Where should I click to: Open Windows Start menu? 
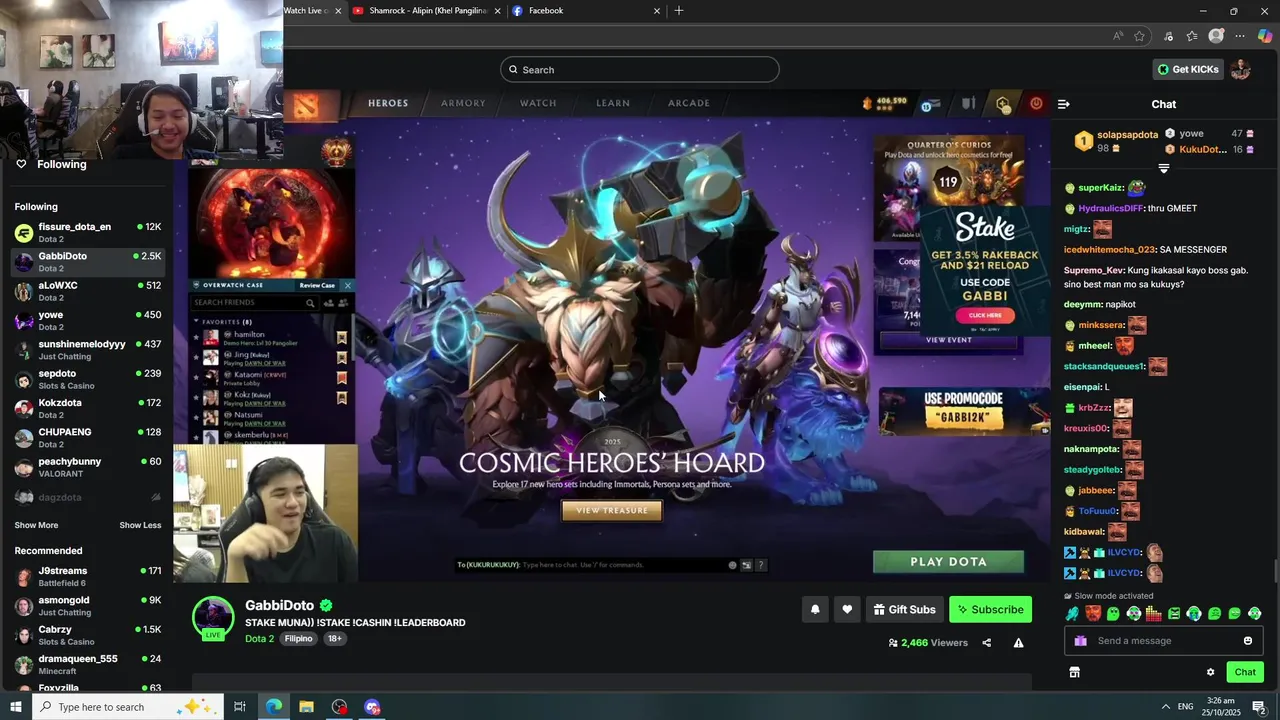15,707
